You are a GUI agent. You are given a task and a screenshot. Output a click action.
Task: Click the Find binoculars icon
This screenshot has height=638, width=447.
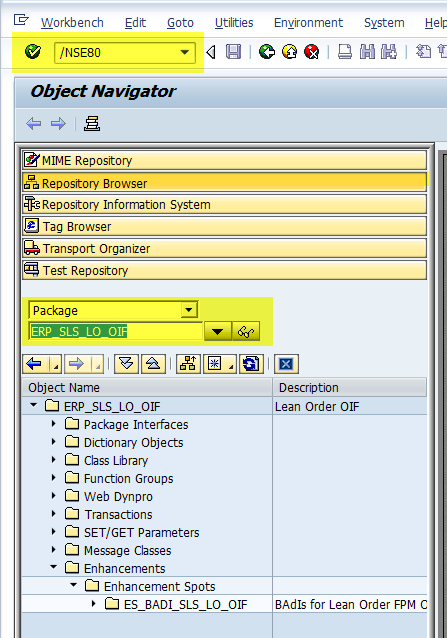tap(367, 52)
